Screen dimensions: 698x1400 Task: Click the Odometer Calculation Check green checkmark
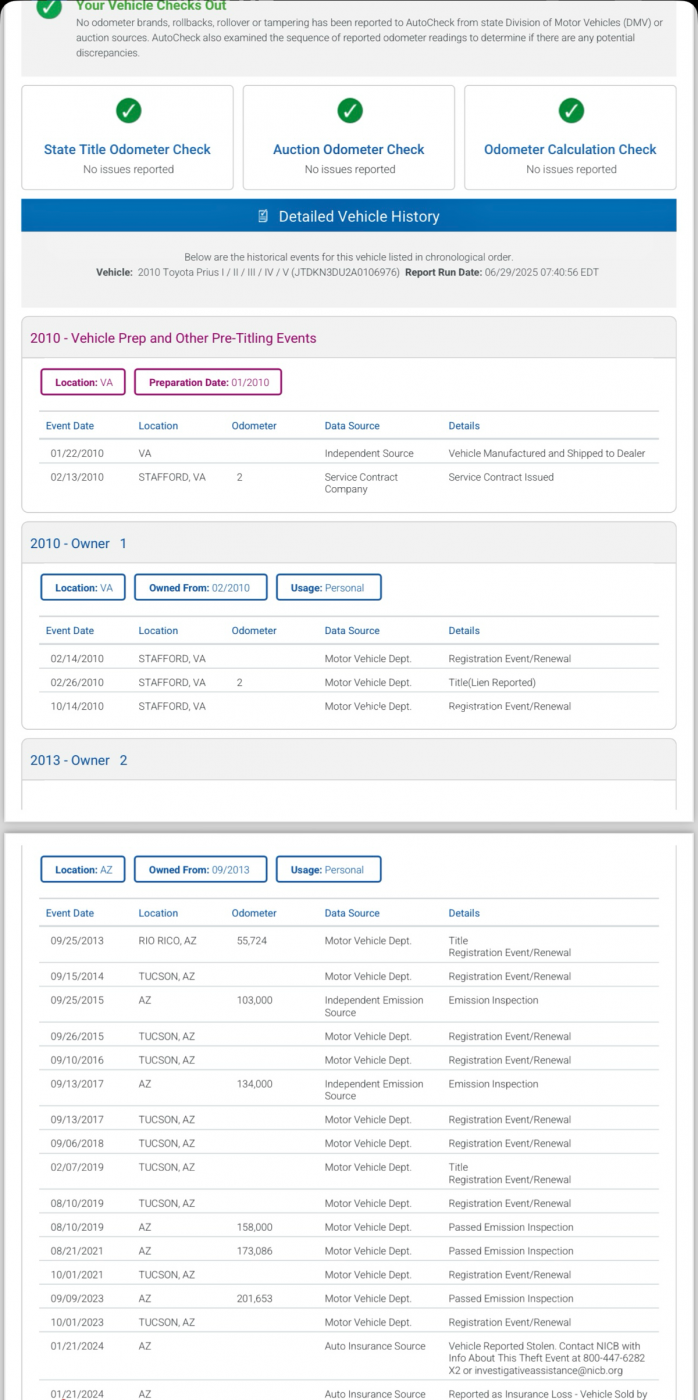(570, 111)
